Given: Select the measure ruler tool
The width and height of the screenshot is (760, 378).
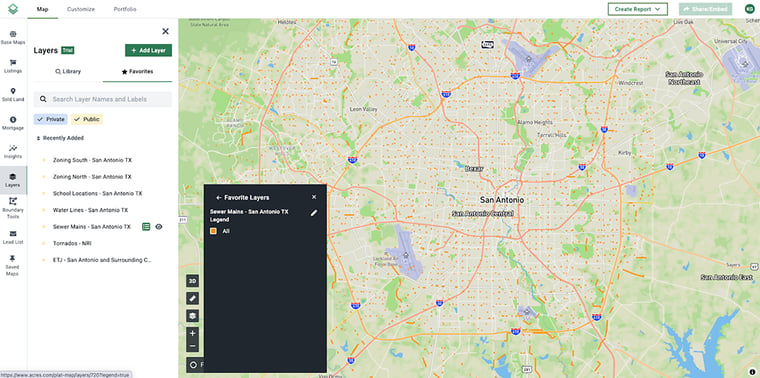Looking at the screenshot, I should (192, 299).
